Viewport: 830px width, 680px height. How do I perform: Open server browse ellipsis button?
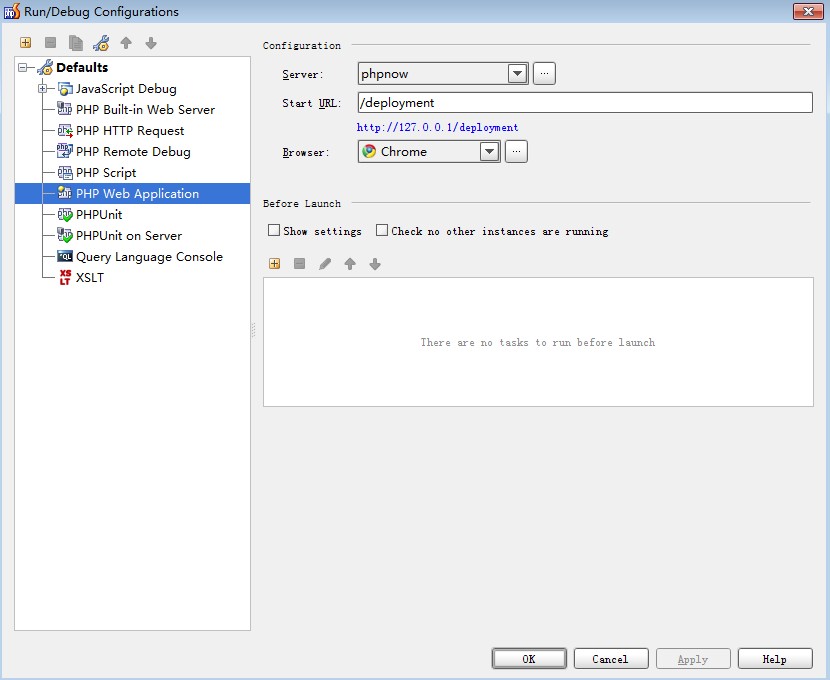(x=544, y=74)
